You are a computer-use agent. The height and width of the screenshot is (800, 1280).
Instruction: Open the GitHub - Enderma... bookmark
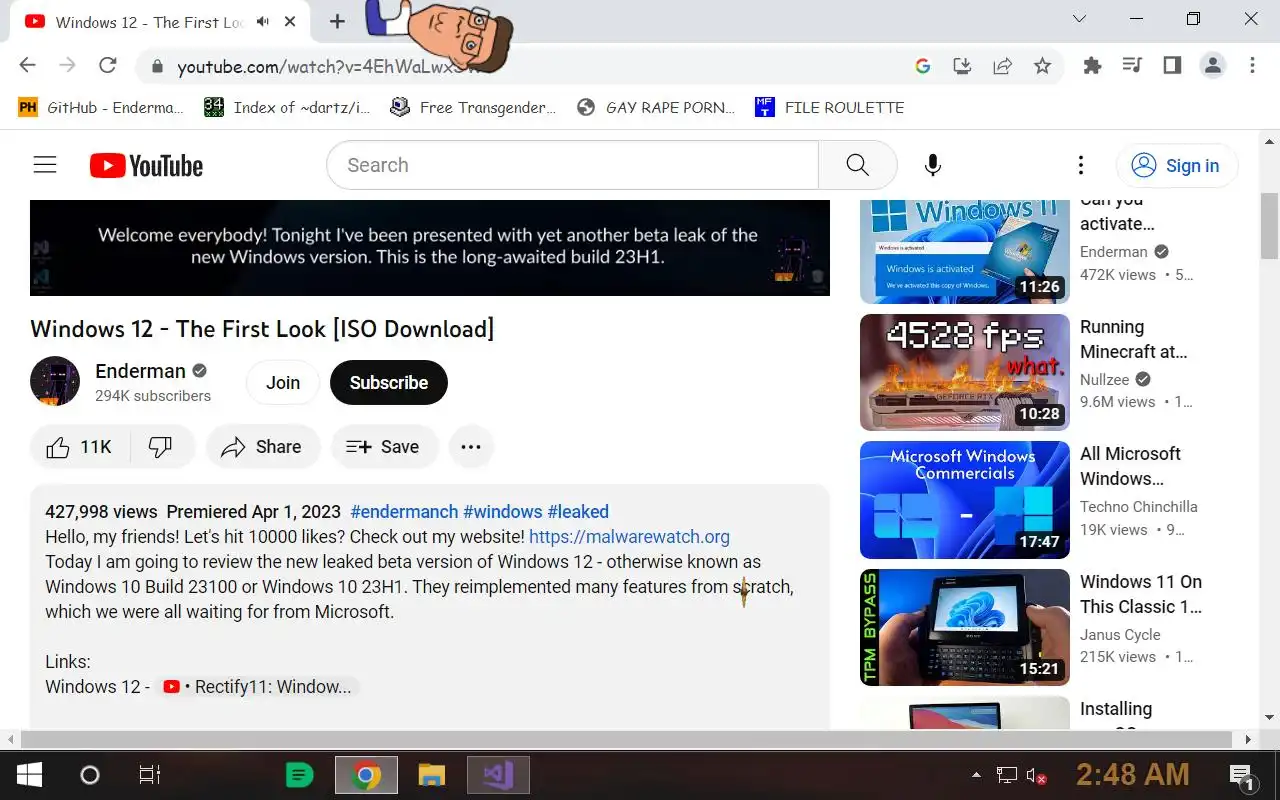102,107
